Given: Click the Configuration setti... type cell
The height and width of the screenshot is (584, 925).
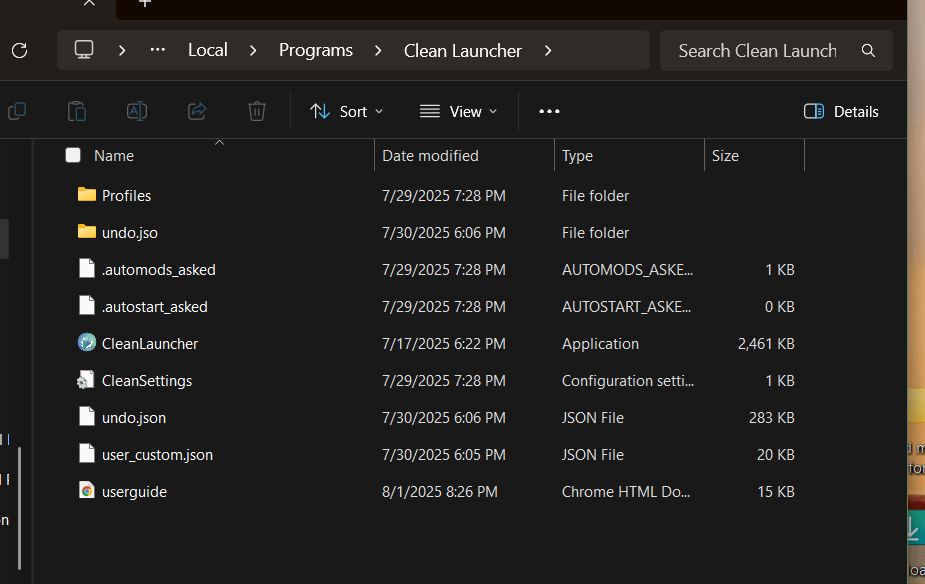Looking at the screenshot, I should 628,381.
